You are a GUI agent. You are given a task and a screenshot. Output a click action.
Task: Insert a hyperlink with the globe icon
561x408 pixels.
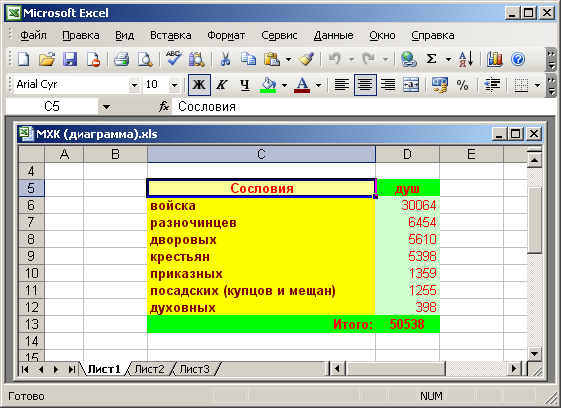[409, 59]
